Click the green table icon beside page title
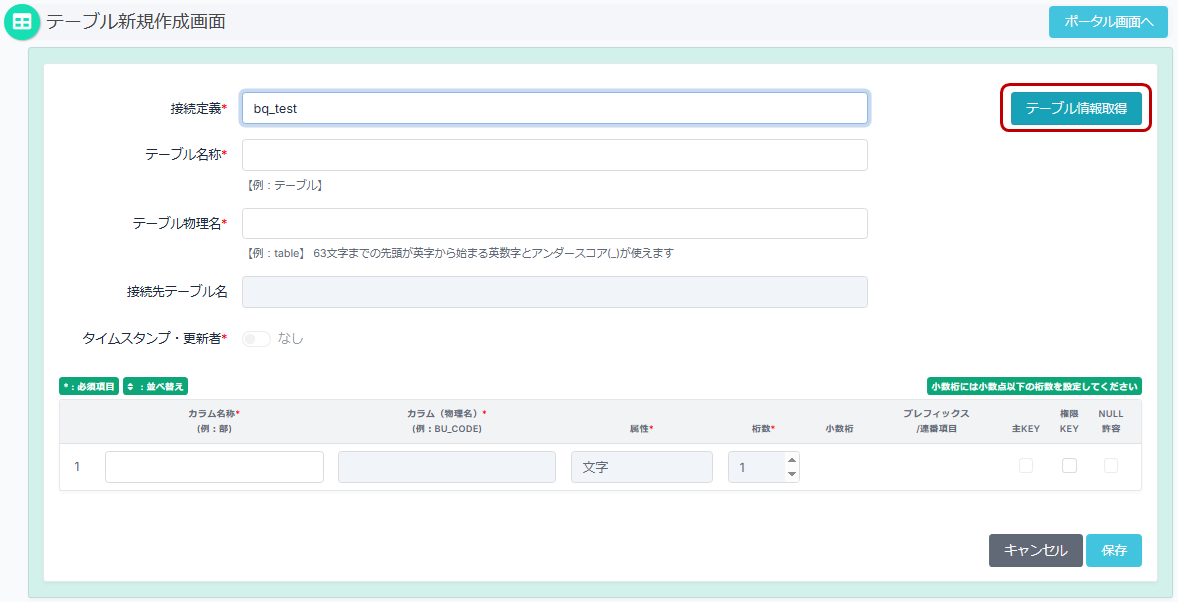The height and width of the screenshot is (602, 1178). (x=22, y=22)
